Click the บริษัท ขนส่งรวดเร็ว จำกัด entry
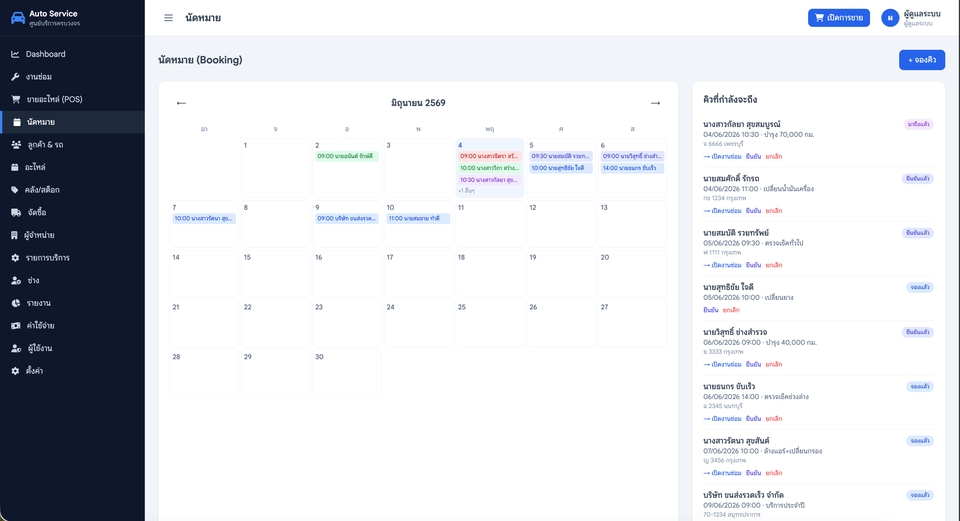This screenshot has height=521, width=960. pos(818,506)
